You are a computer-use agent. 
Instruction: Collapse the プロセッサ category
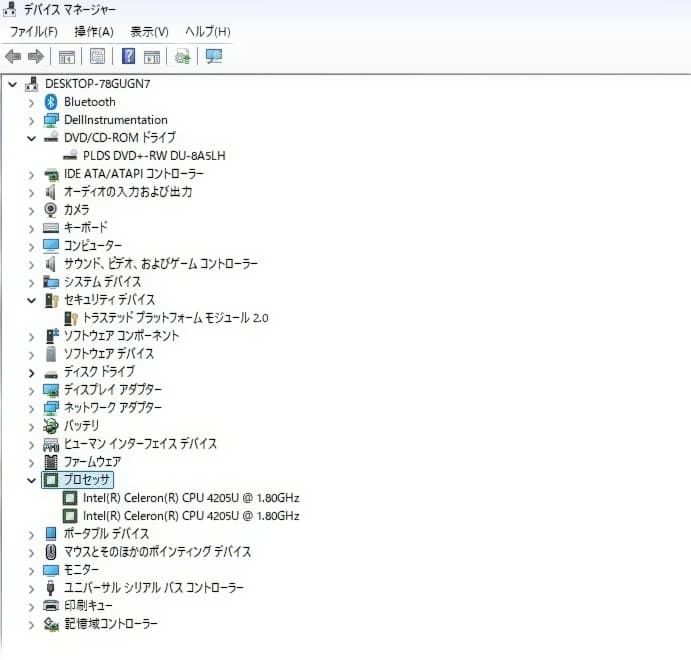click(x=31, y=480)
